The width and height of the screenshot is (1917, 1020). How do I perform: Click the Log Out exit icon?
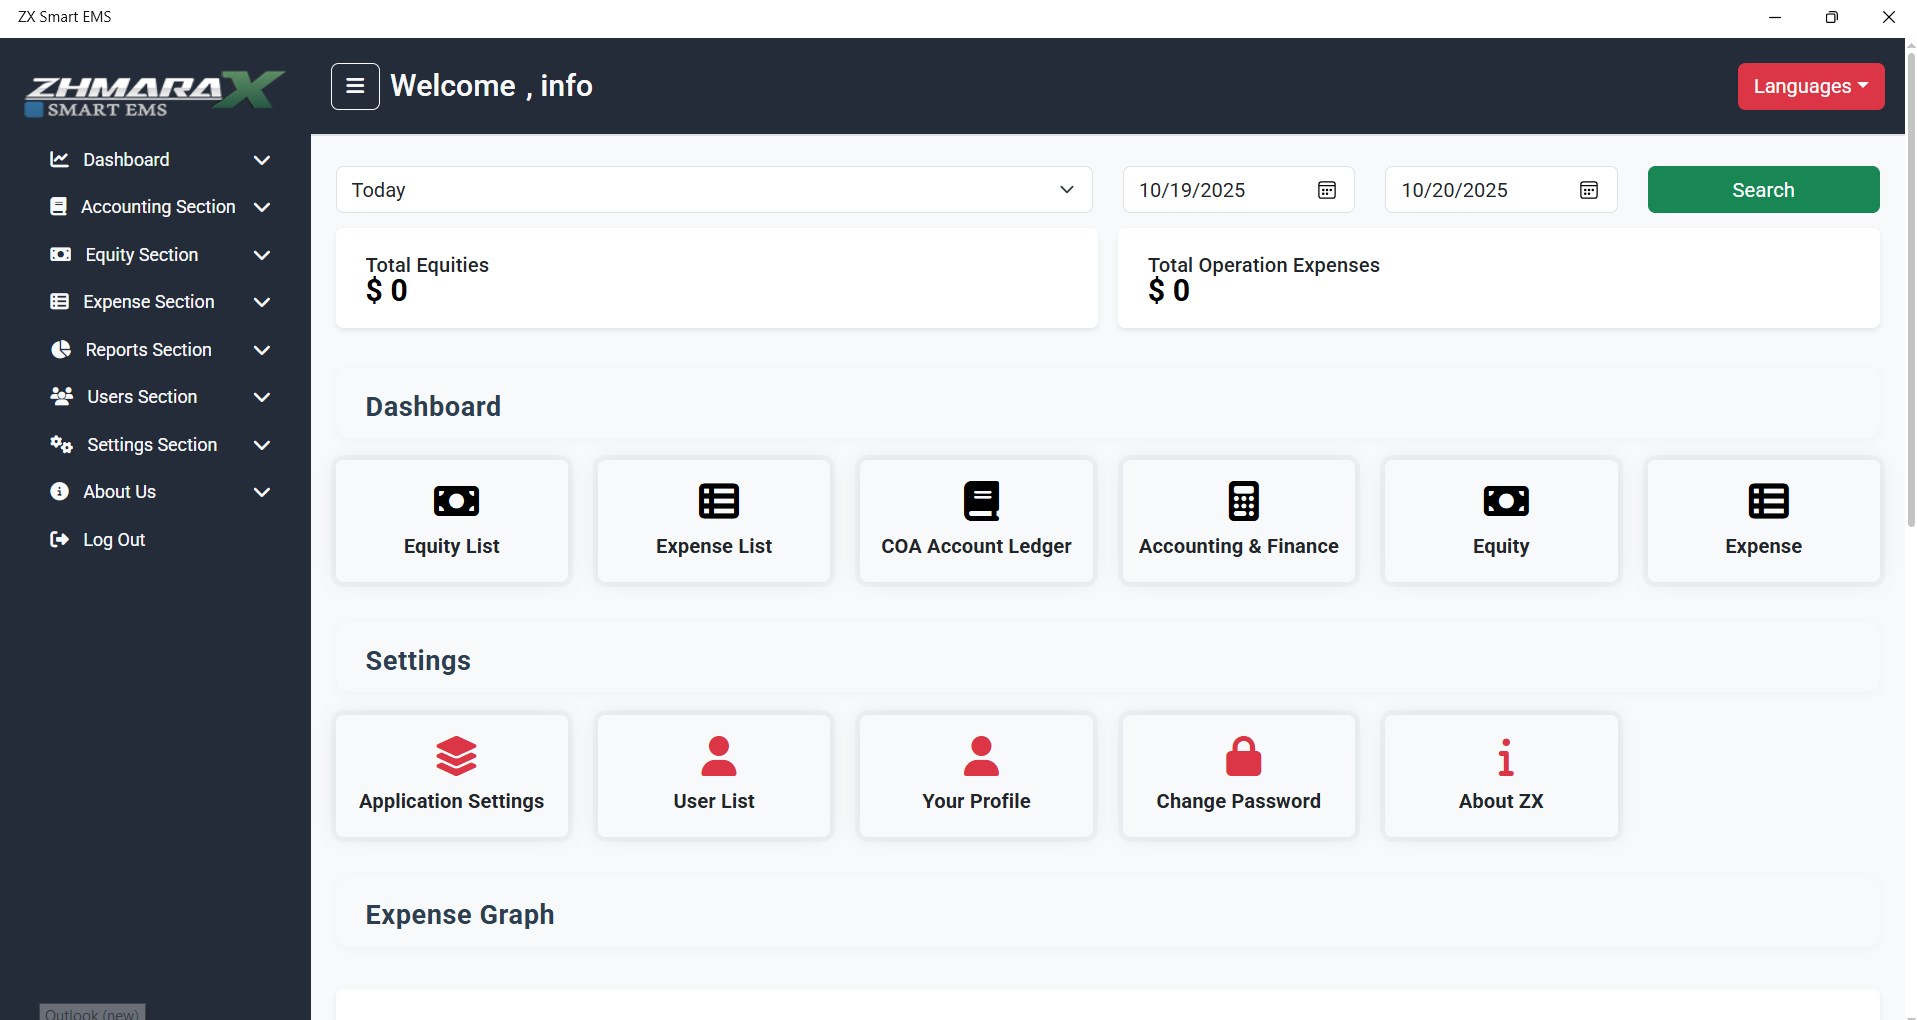(59, 539)
